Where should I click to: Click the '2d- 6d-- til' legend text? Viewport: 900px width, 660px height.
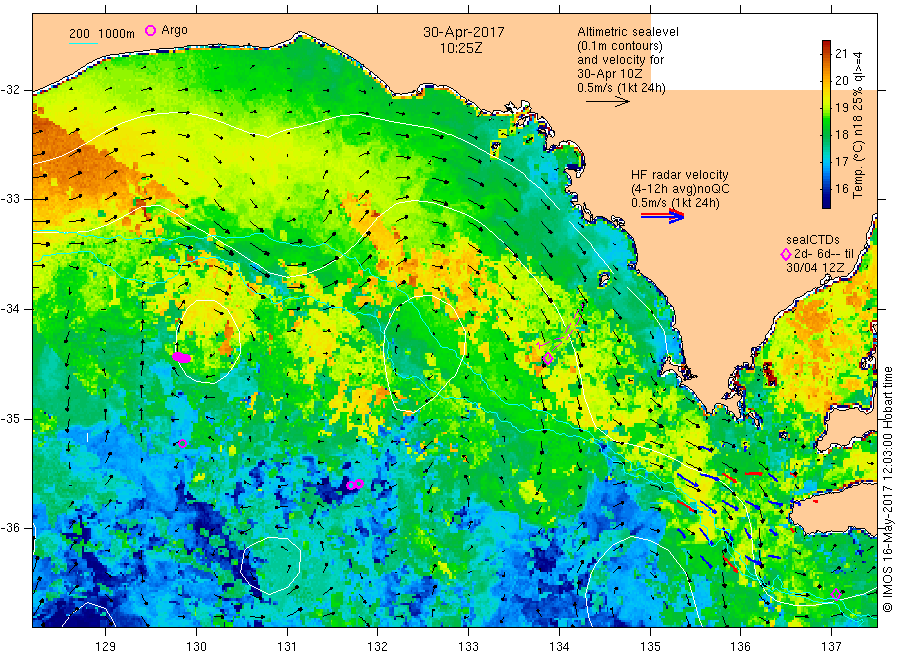(x=824, y=254)
